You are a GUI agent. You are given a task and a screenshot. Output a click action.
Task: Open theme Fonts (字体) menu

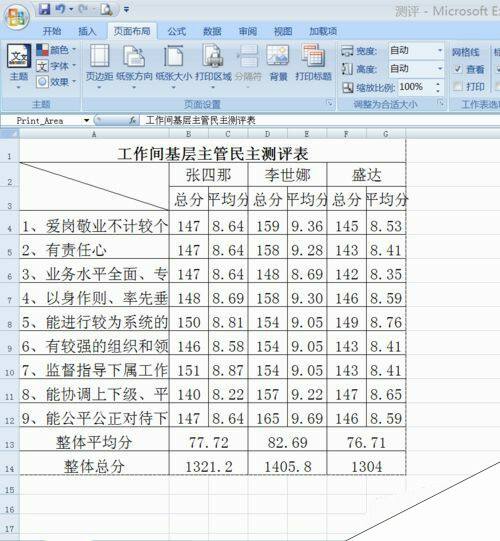point(56,66)
